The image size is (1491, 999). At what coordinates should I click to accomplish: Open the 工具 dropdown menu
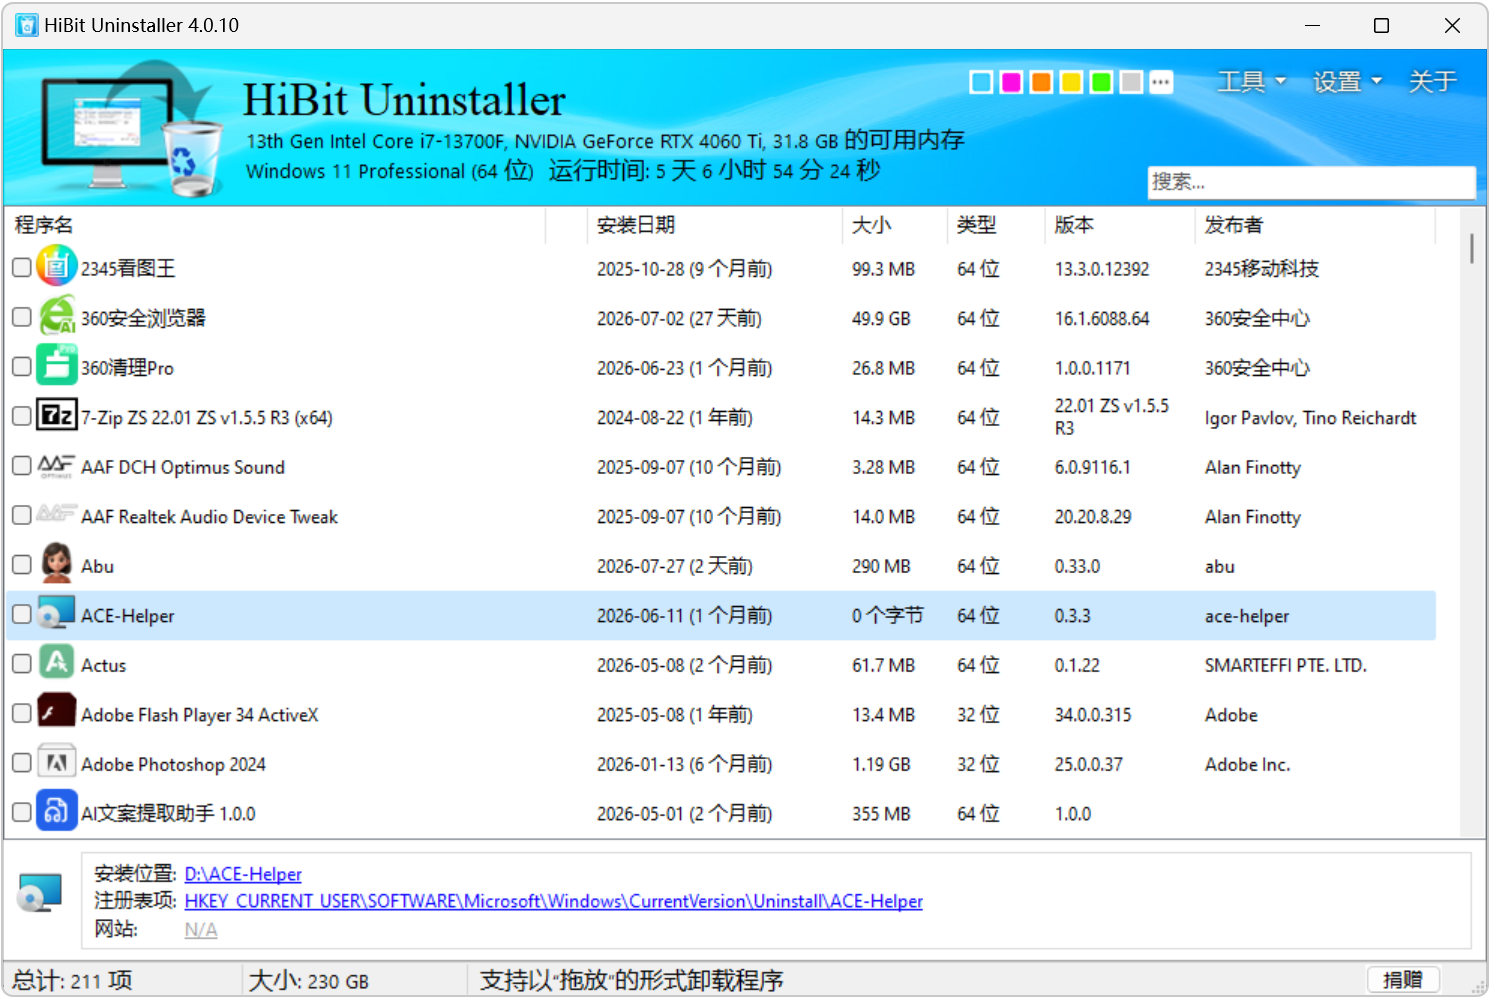pos(1251,81)
